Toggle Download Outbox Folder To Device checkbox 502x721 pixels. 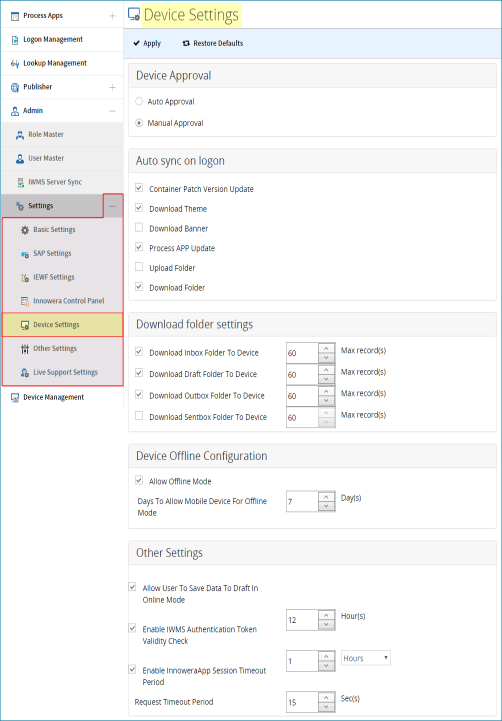point(139,395)
